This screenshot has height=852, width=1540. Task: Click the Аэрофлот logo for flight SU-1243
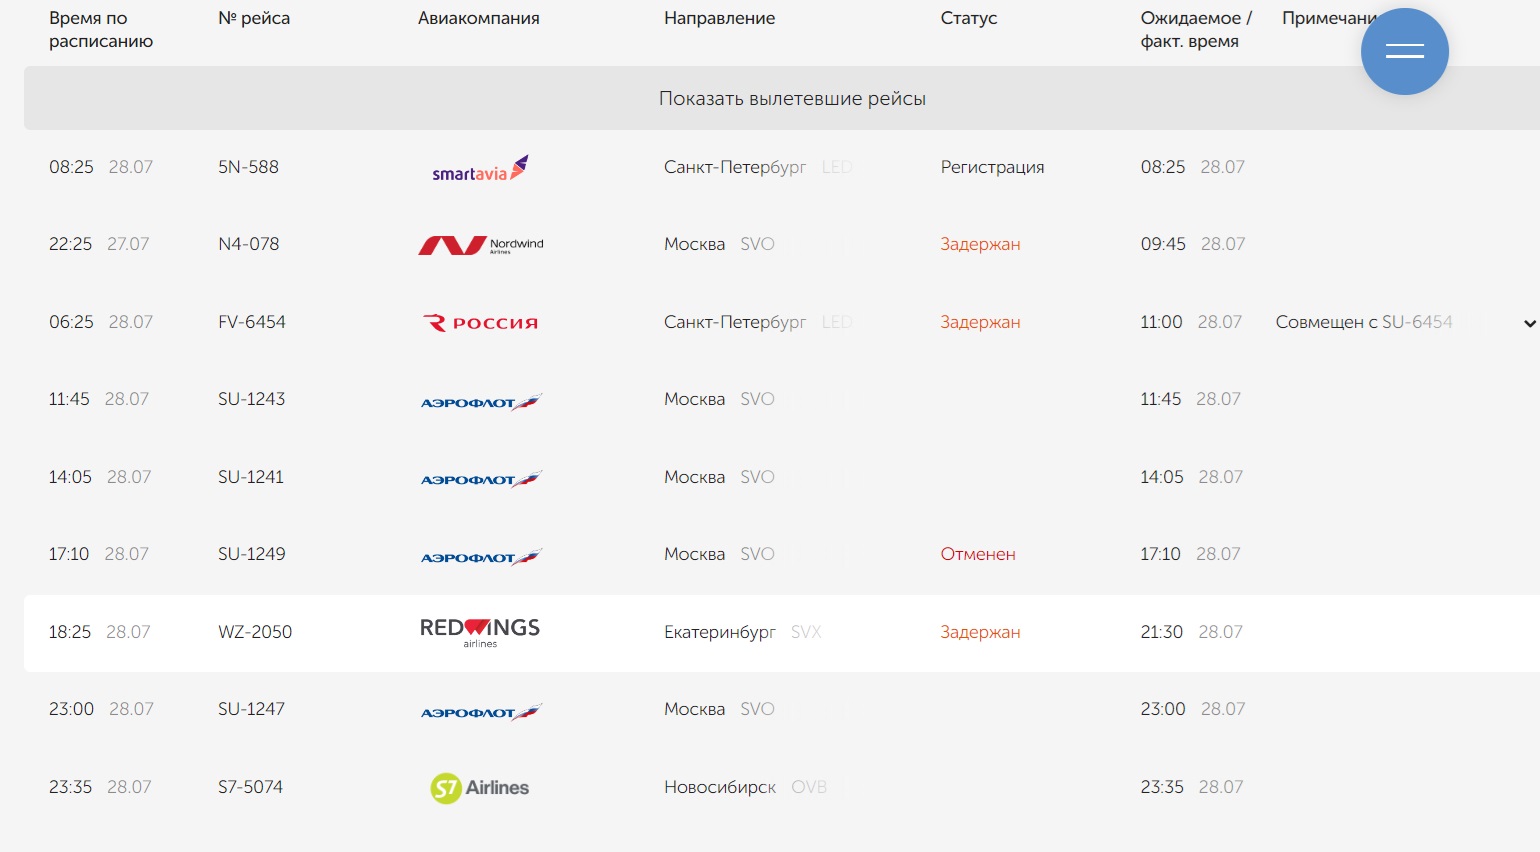[480, 401]
